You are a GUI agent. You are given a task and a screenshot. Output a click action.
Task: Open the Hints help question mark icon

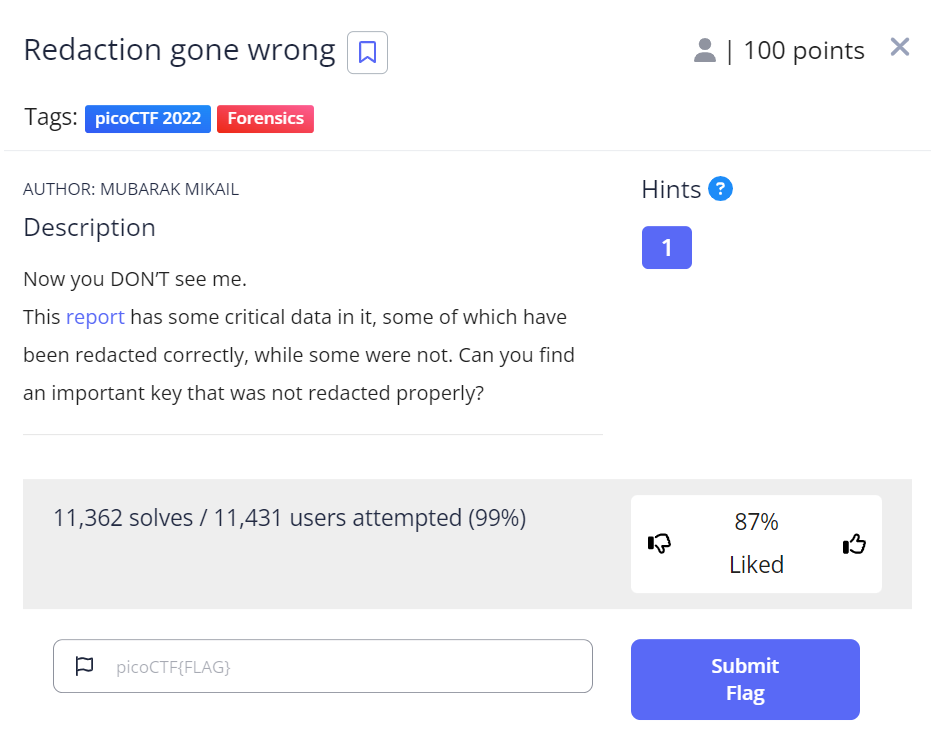720,189
